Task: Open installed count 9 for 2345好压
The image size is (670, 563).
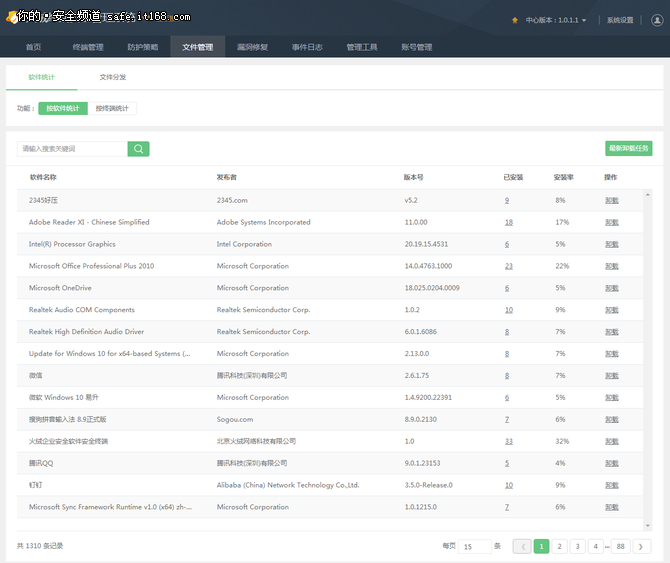Action: pyautogui.click(x=507, y=200)
